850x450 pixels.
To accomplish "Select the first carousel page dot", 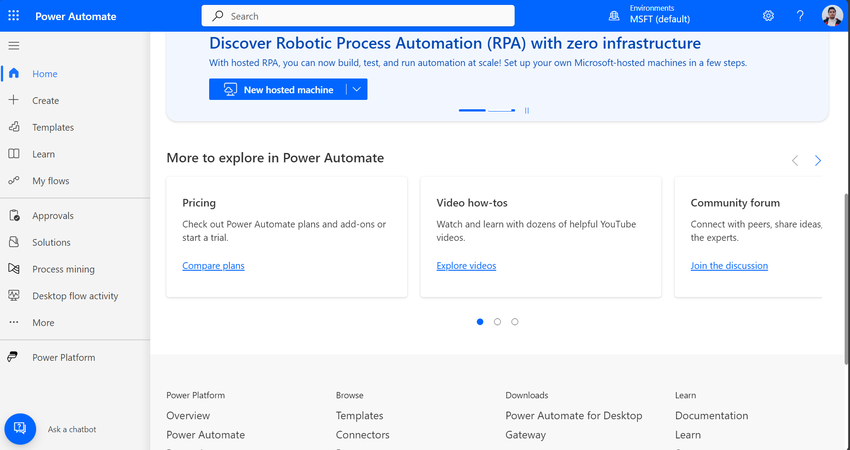I will [480, 322].
